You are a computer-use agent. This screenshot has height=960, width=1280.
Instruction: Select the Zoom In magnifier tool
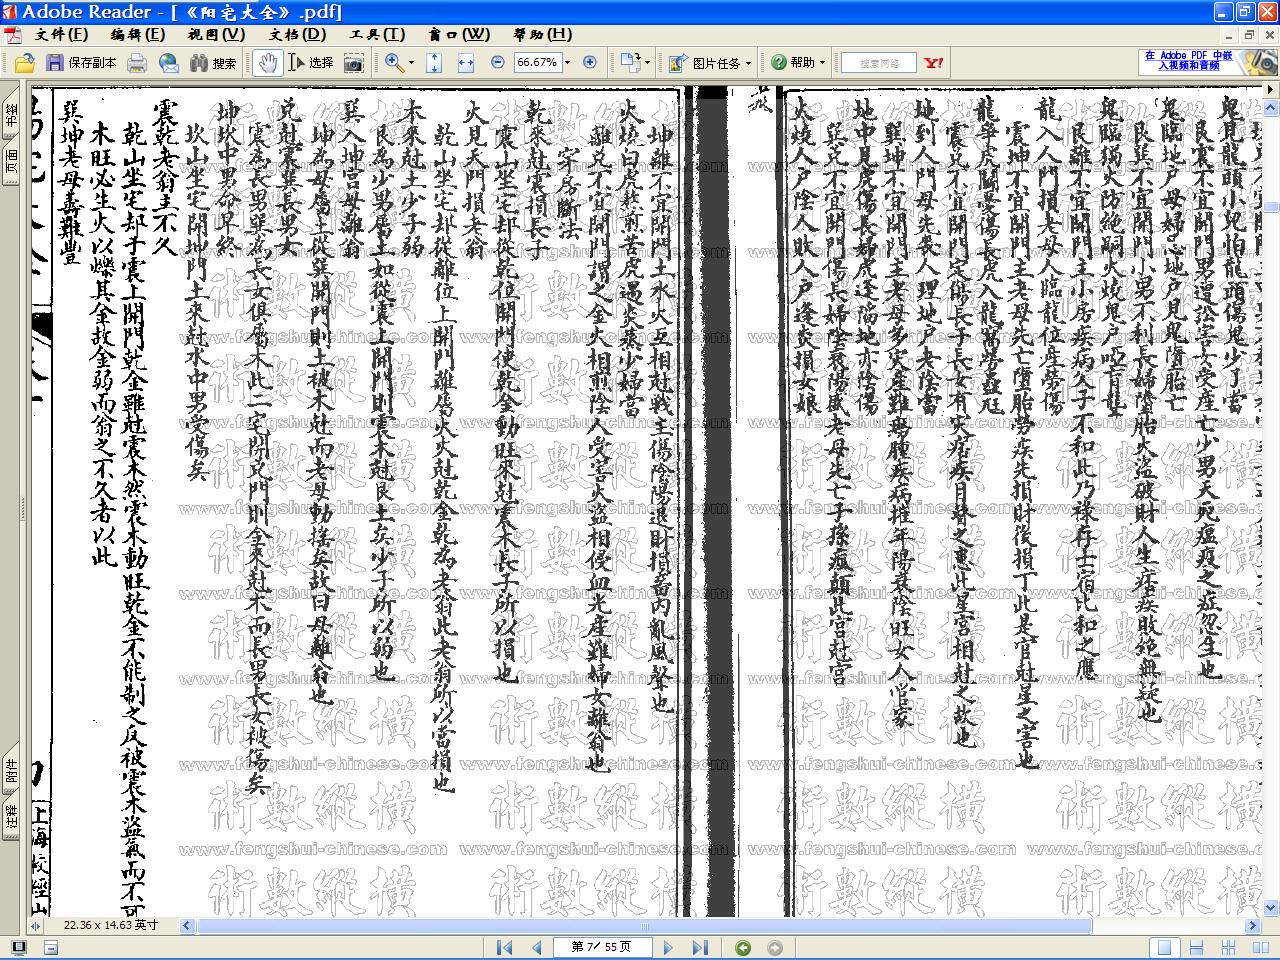click(x=394, y=63)
